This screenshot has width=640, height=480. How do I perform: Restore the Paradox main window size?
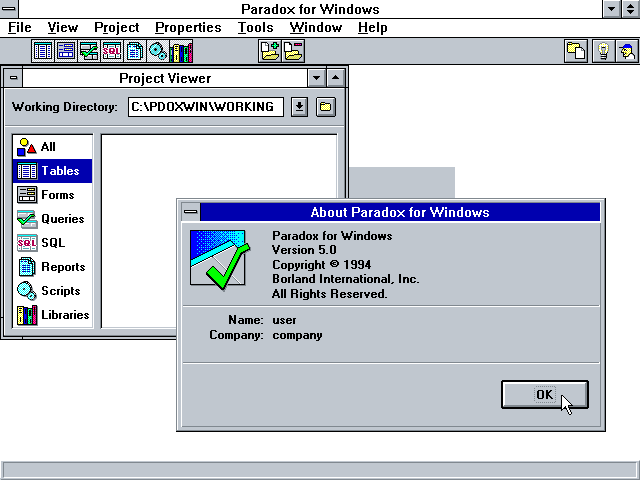click(x=631, y=9)
